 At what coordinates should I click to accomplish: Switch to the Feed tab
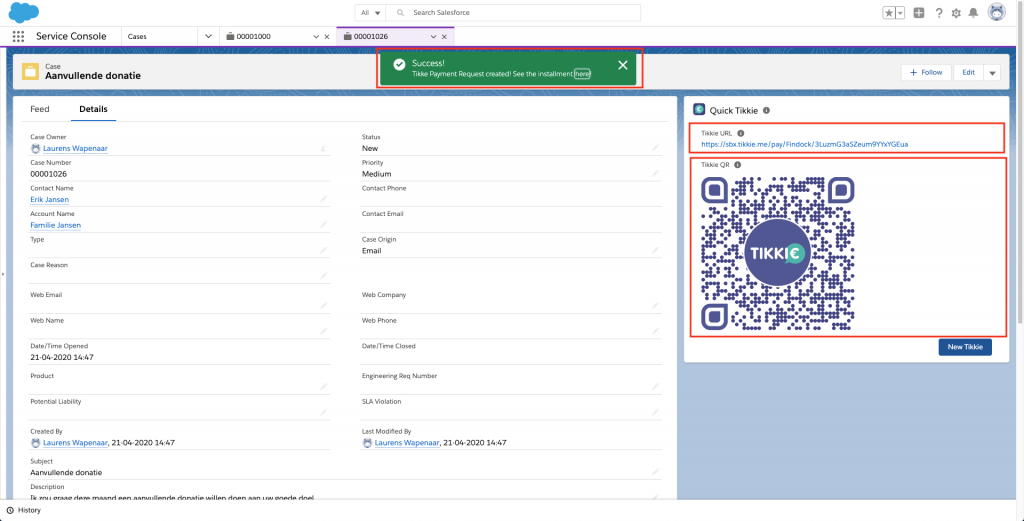(40, 109)
